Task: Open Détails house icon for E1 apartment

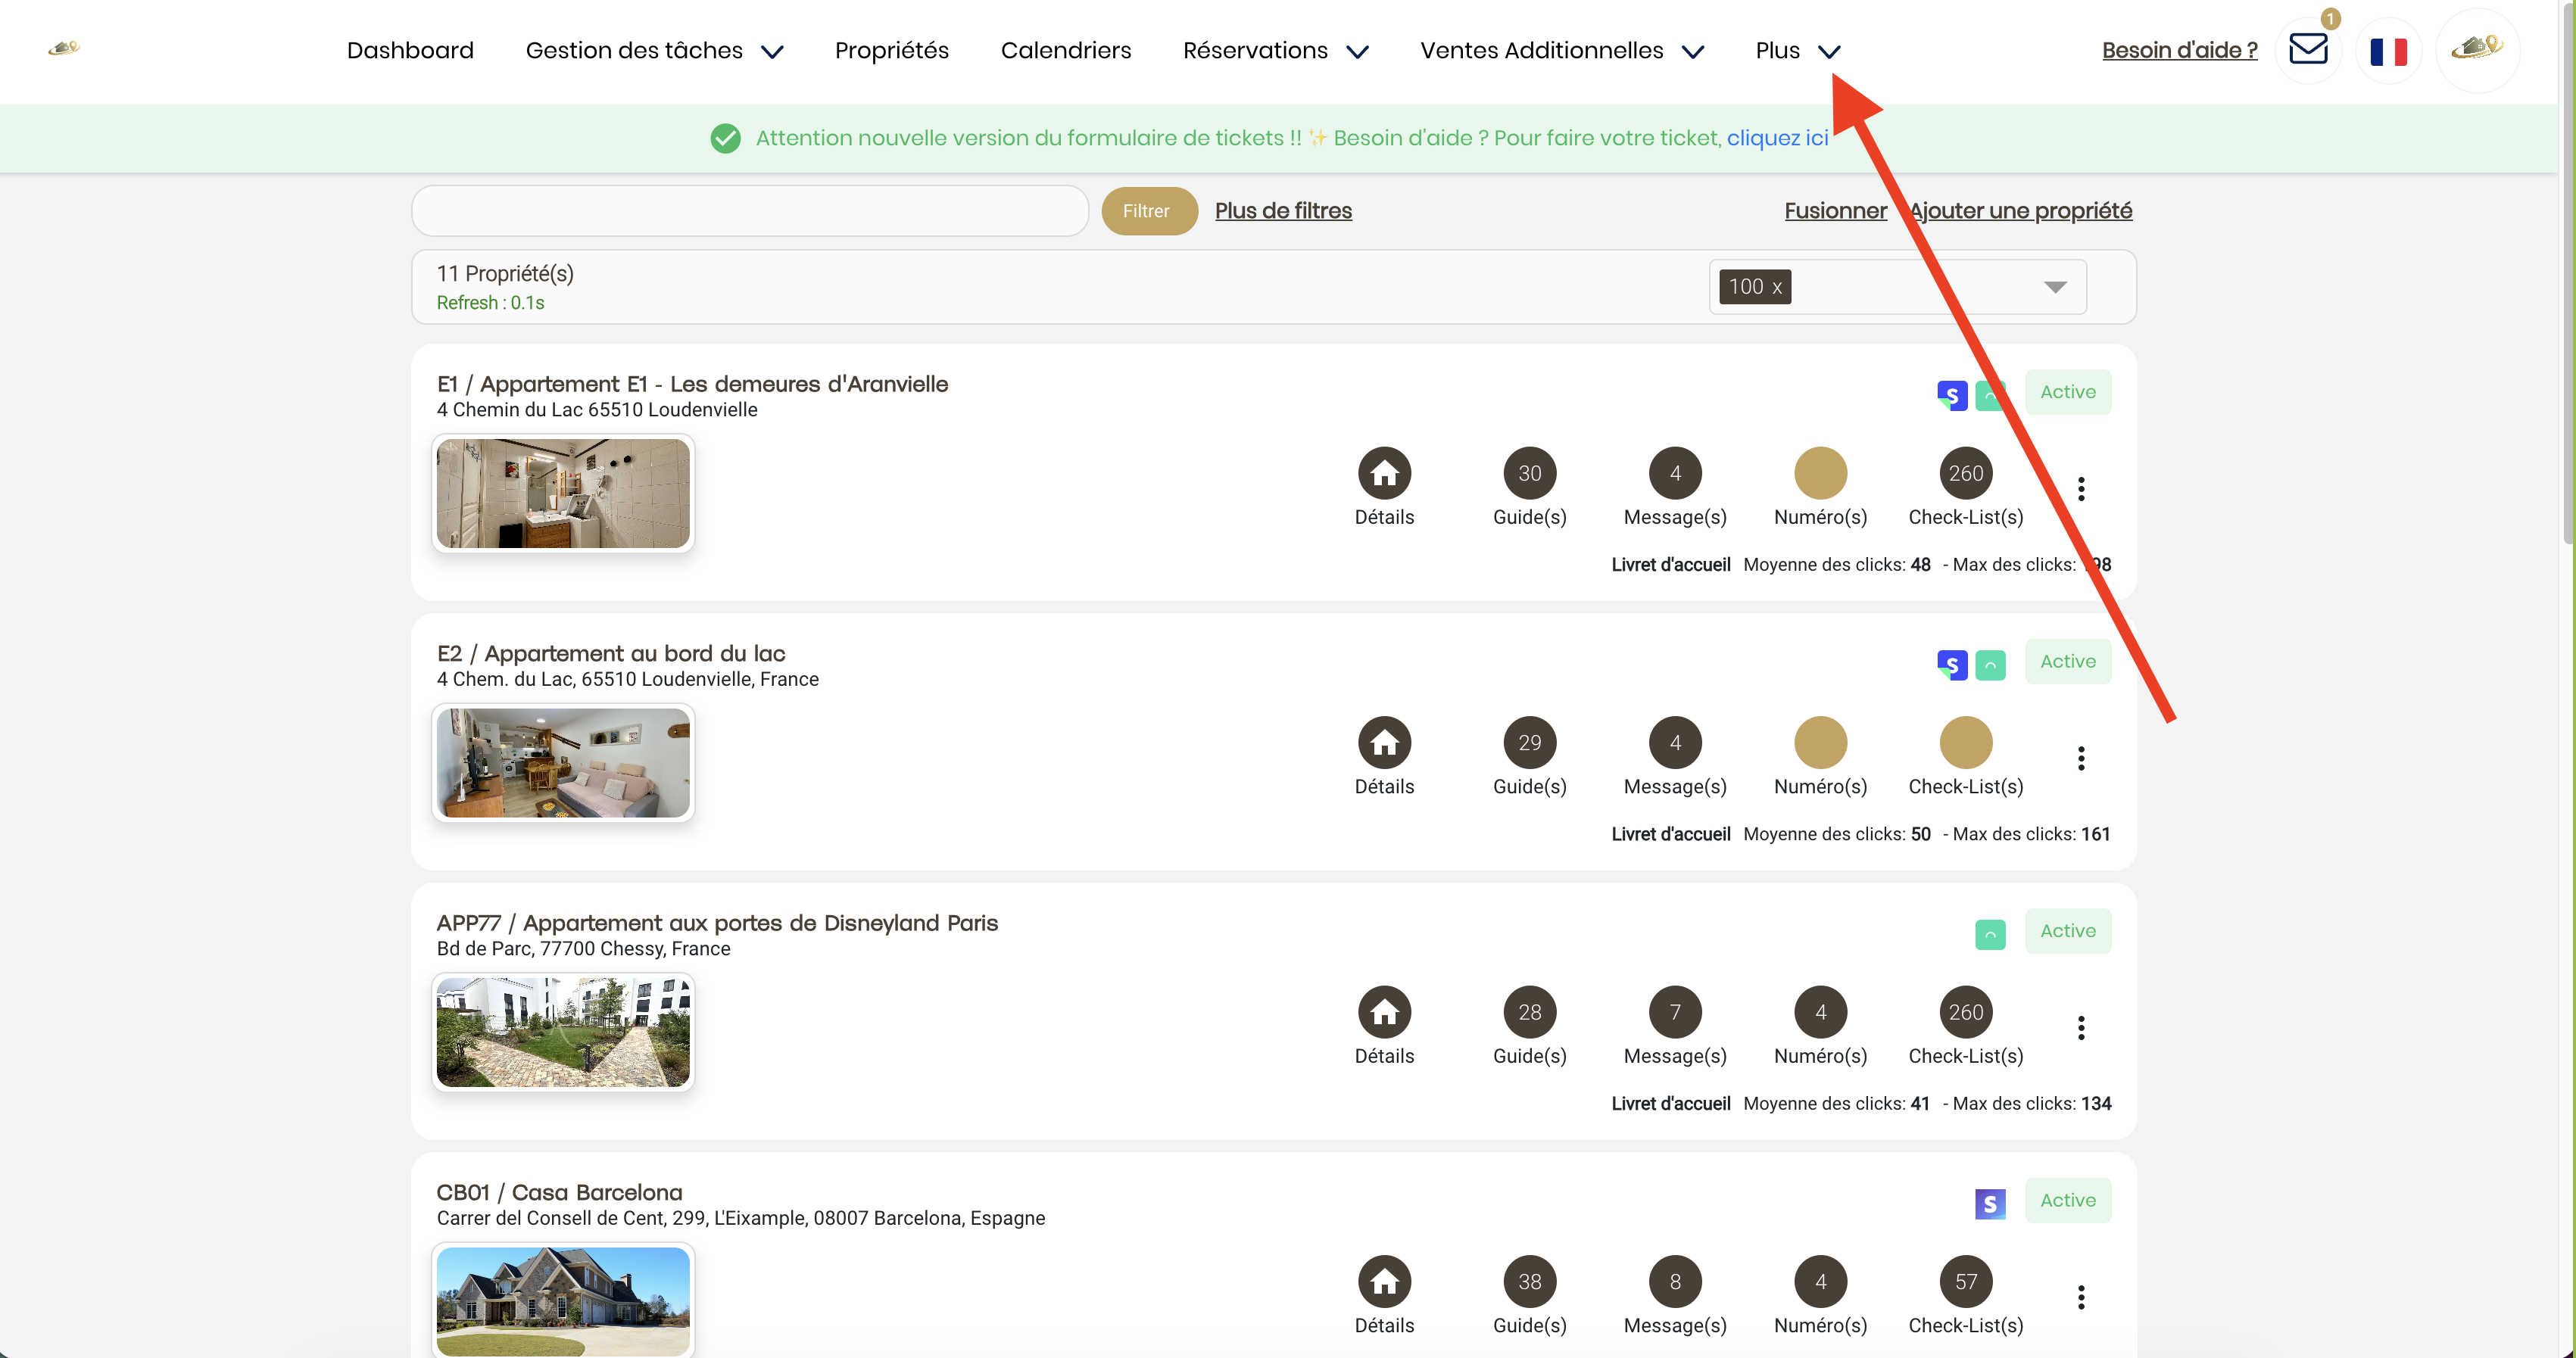Action: click(x=1384, y=473)
